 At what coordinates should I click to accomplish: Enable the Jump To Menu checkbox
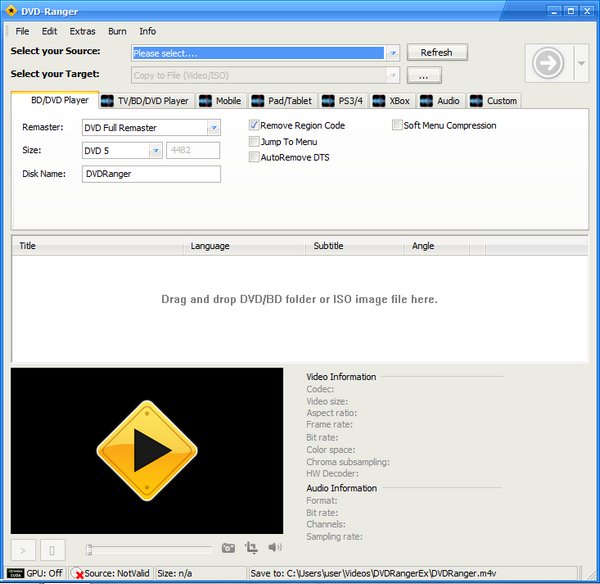pyautogui.click(x=254, y=142)
